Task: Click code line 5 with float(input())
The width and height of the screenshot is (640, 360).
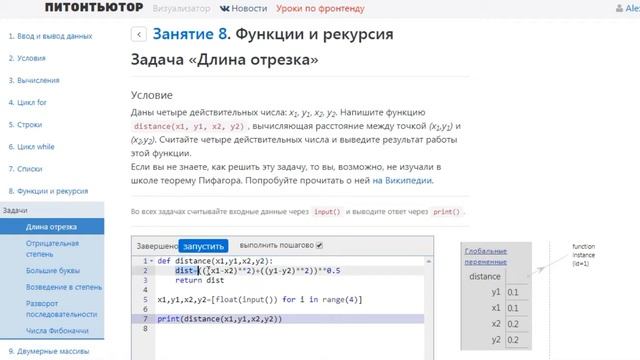Action: pyautogui.click(x=260, y=300)
